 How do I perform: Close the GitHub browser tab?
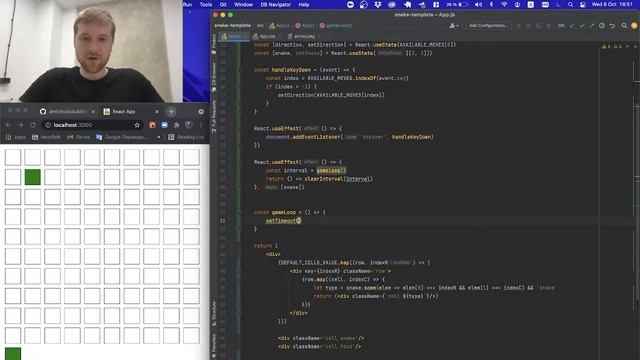tap(93, 111)
